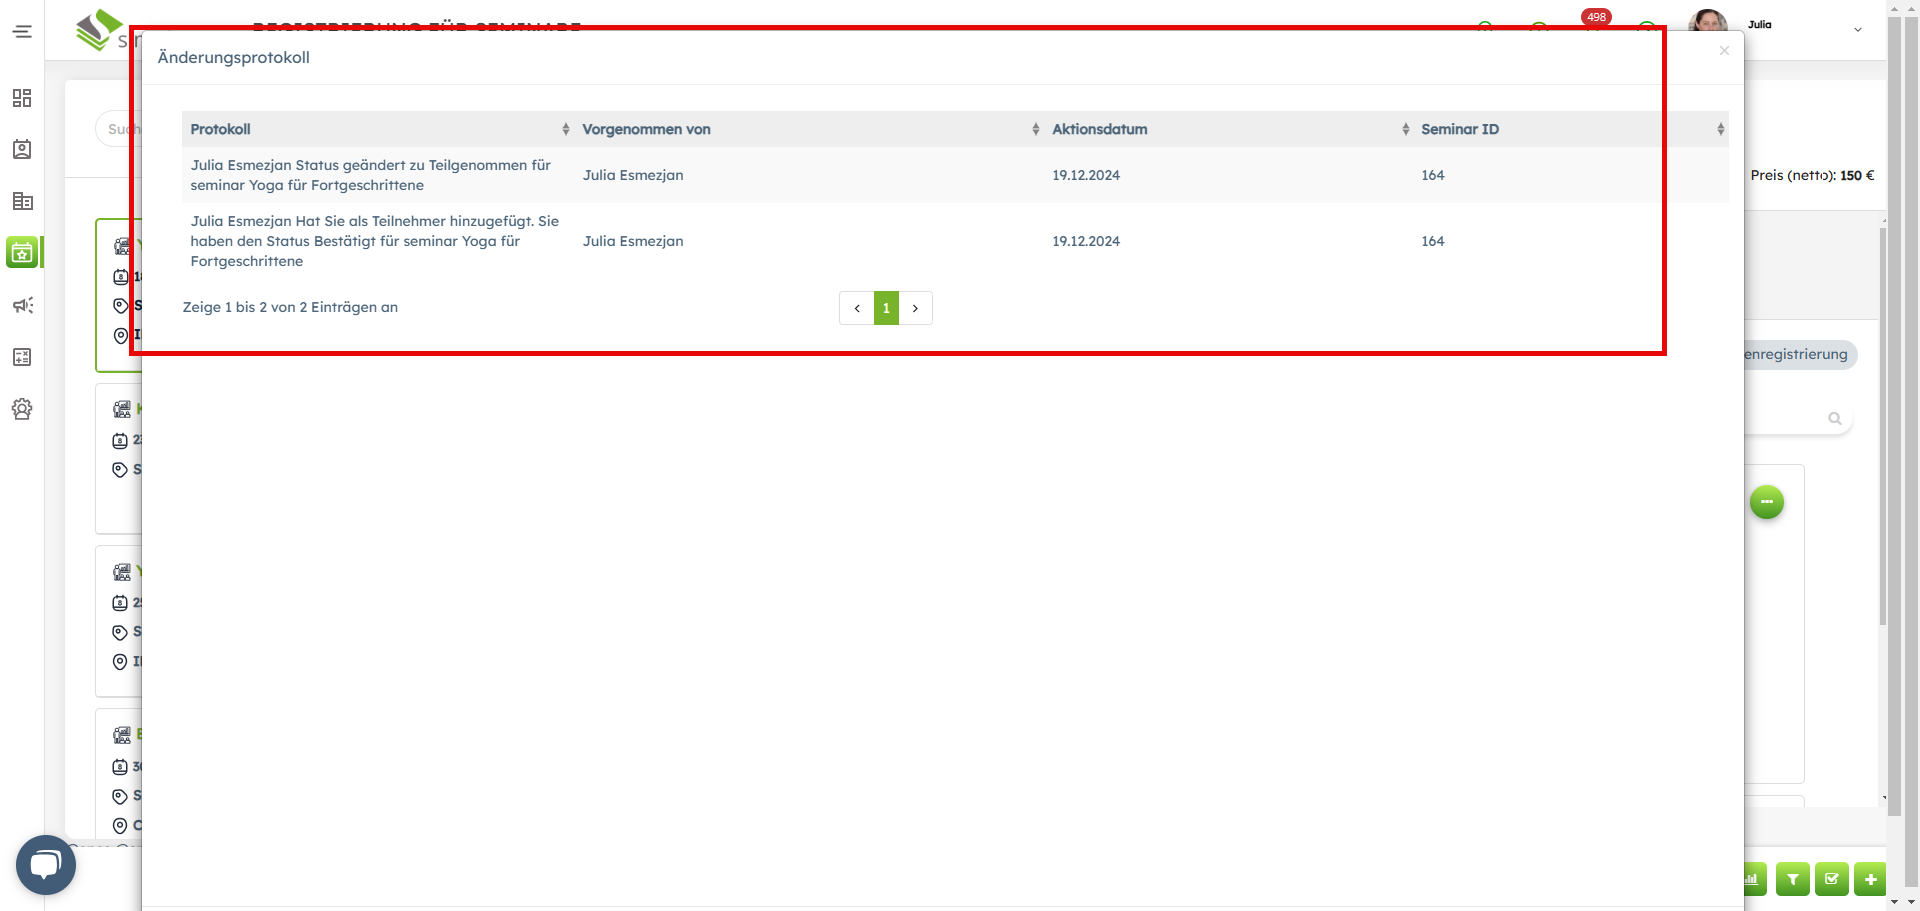Toggle the hamburger menu in the sidebar
The image size is (1920, 911).
click(x=22, y=32)
